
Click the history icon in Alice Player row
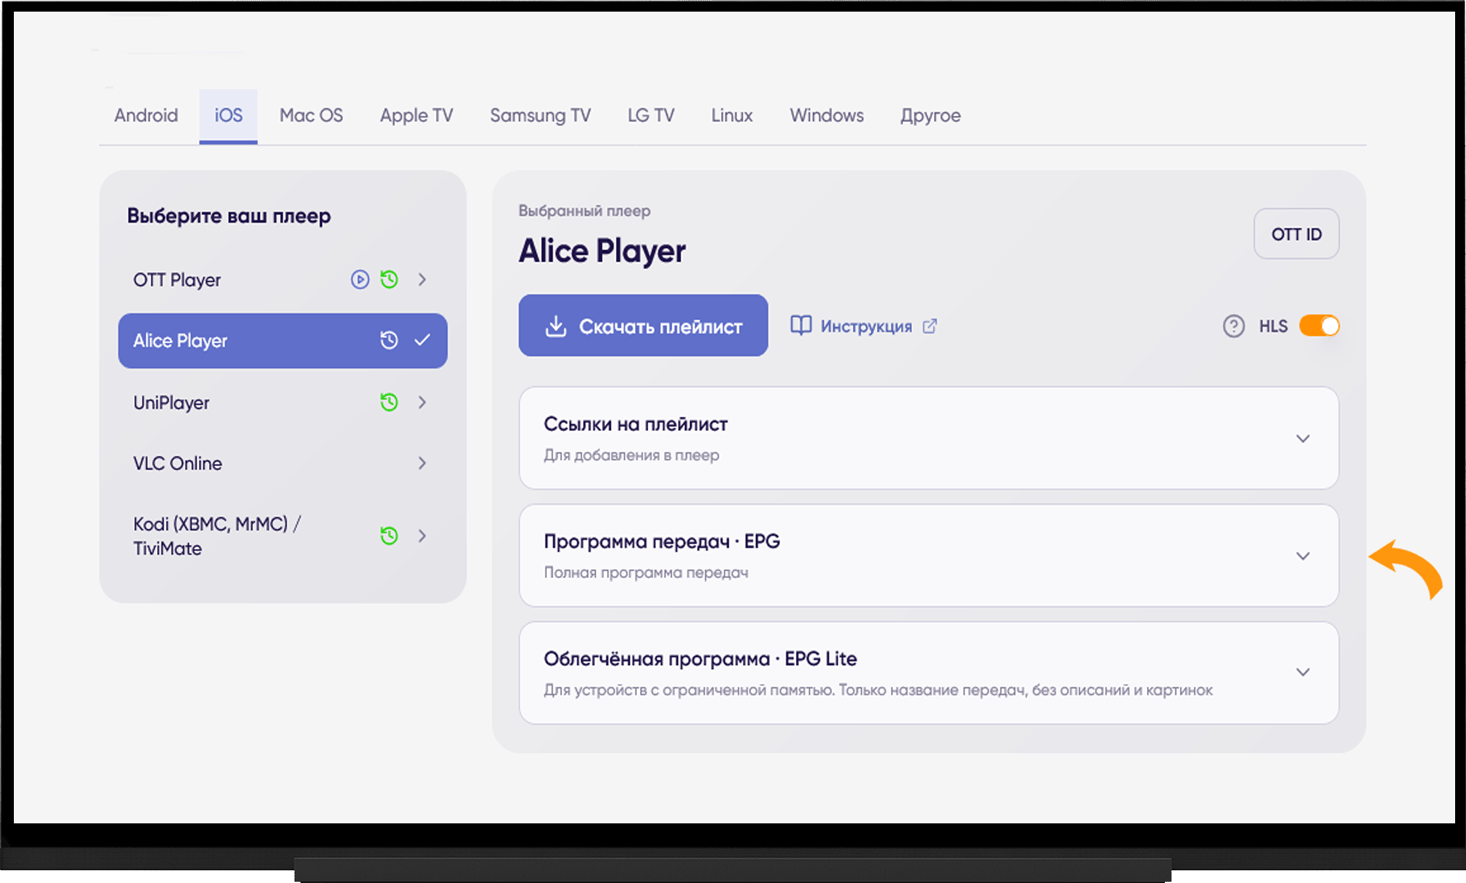389,341
